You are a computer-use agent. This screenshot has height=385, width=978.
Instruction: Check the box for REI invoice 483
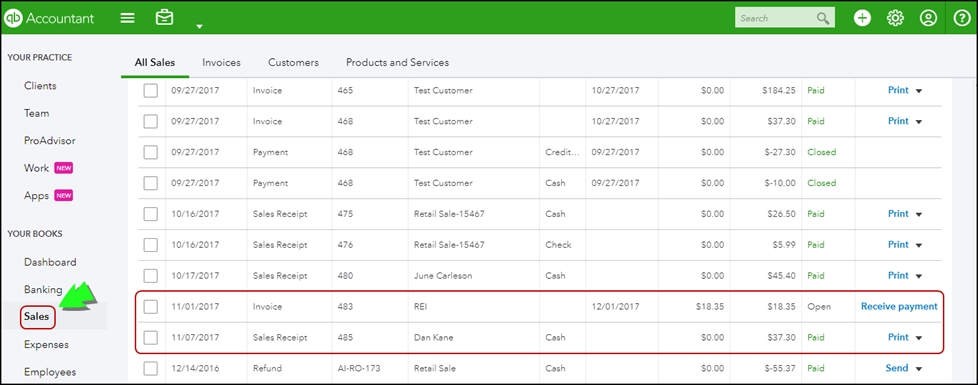coord(150,306)
